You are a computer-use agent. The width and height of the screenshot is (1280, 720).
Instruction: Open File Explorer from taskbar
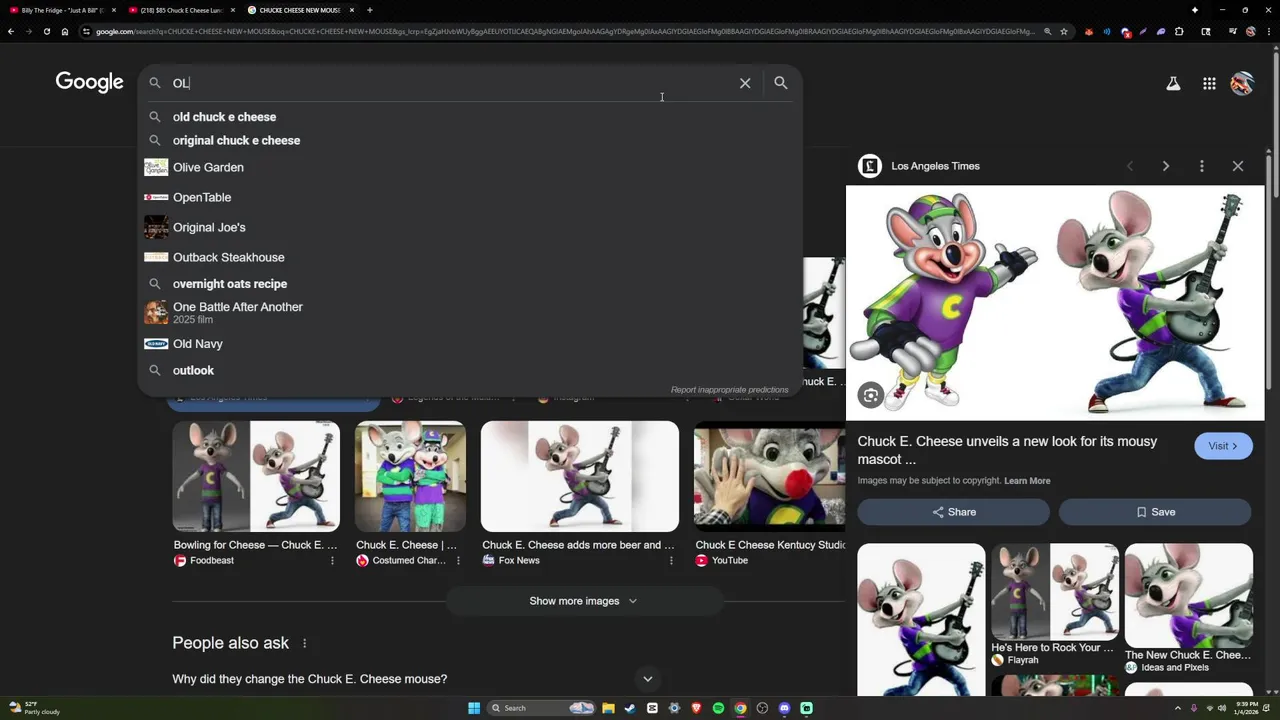[x=608, y=708]
